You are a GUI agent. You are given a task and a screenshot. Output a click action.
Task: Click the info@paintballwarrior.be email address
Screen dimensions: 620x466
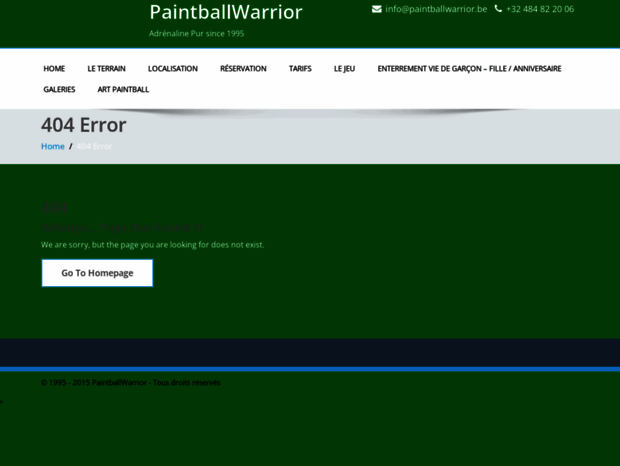coord(436,9)
